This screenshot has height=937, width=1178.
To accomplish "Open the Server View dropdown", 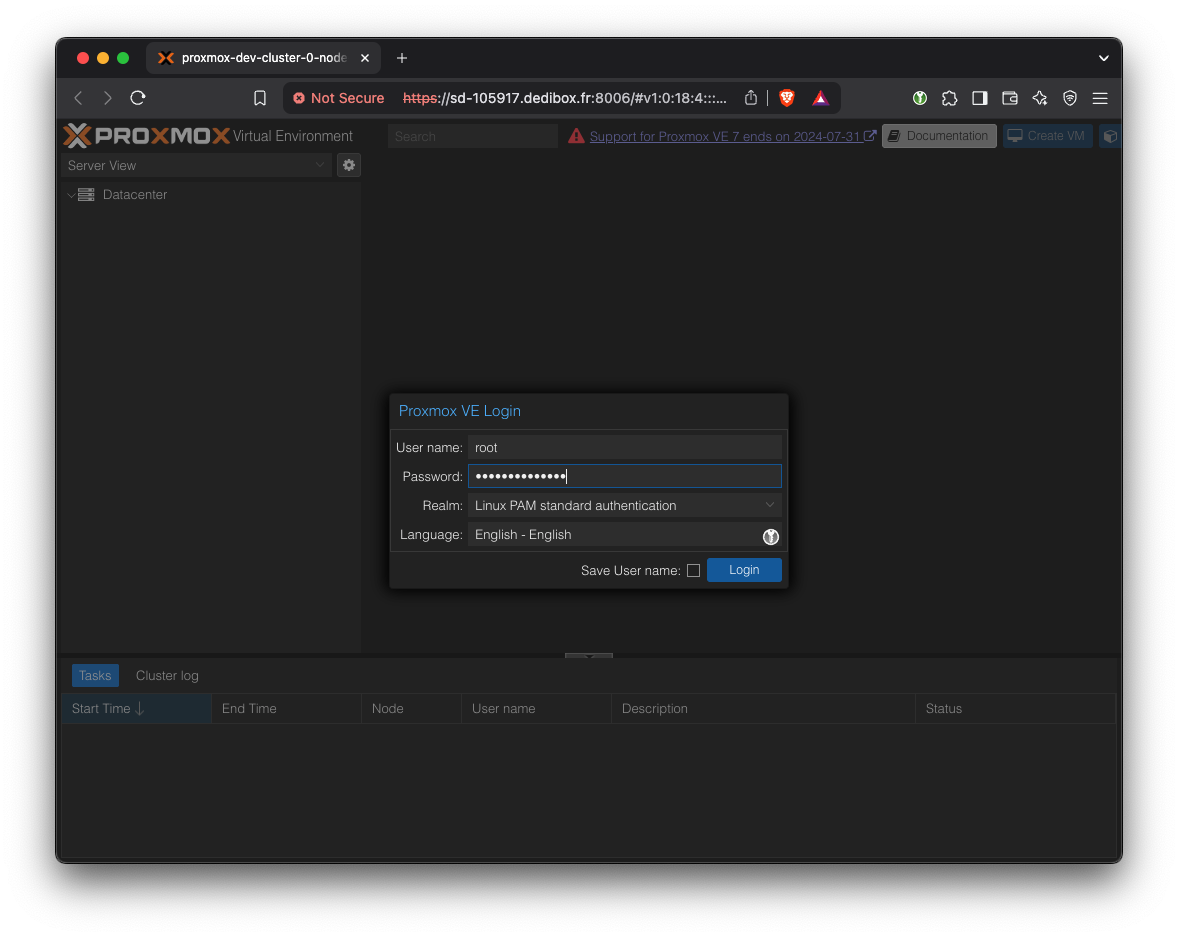I will pyautogui.click(x=196, y=165).
